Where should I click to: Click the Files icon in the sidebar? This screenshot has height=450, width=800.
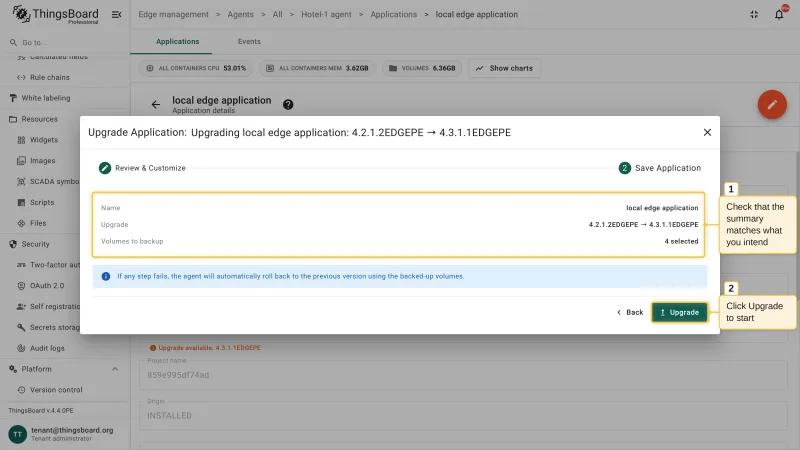click(x=21, y=223)
